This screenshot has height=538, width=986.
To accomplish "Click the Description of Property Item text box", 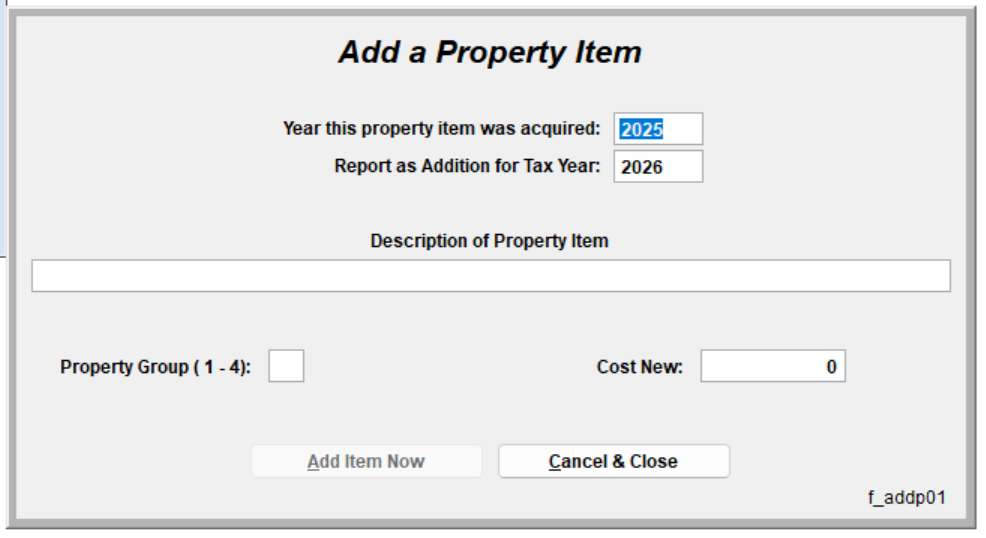I will pos(490,276).
